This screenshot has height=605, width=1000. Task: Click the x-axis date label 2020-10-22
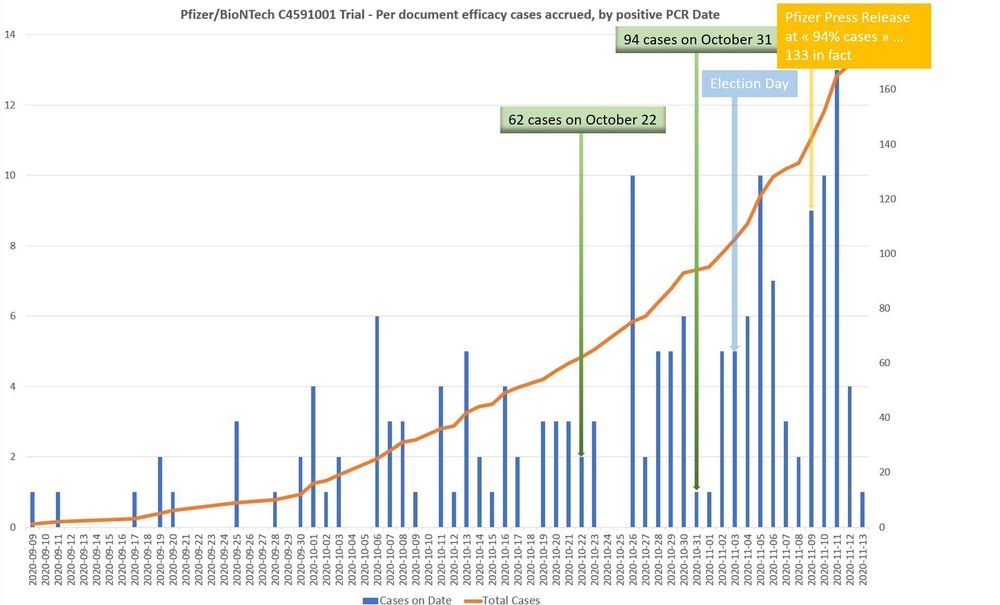(581, 560)
